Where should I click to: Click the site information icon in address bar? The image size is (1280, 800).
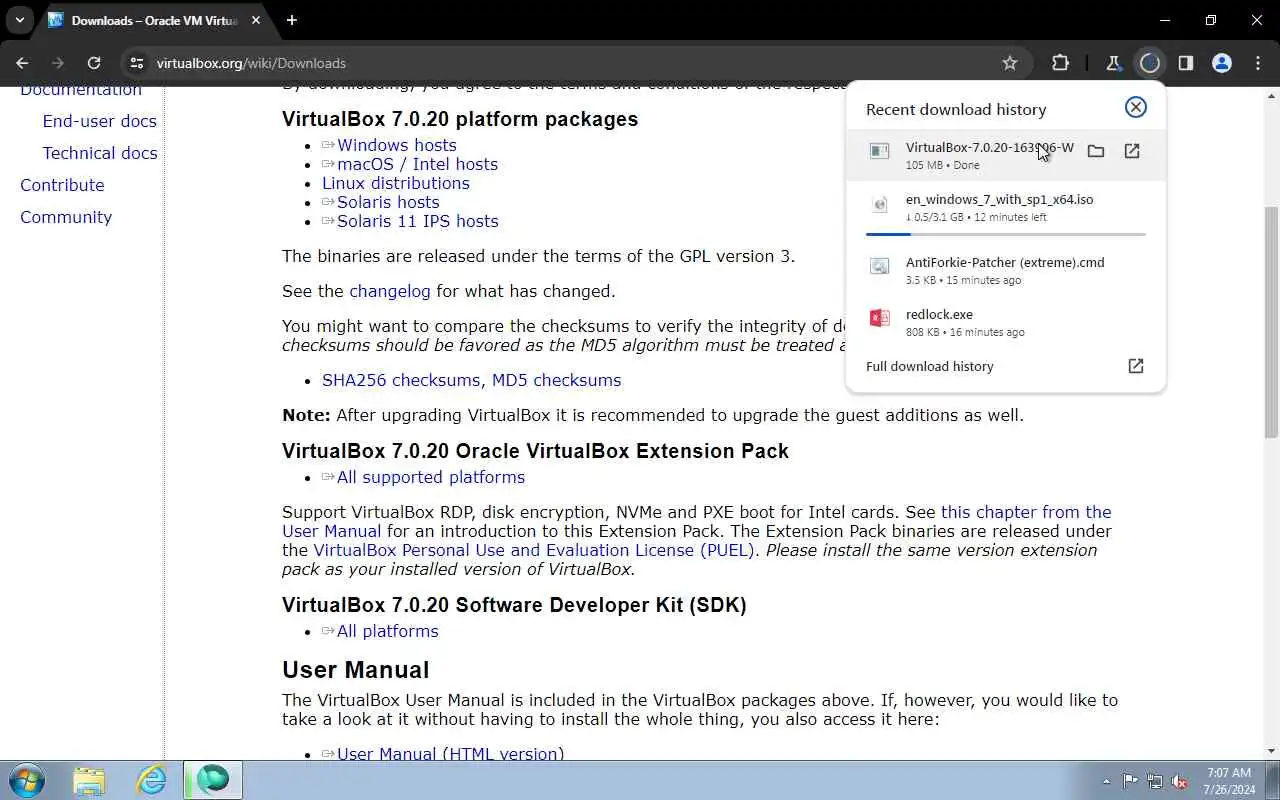click(137, 63)
